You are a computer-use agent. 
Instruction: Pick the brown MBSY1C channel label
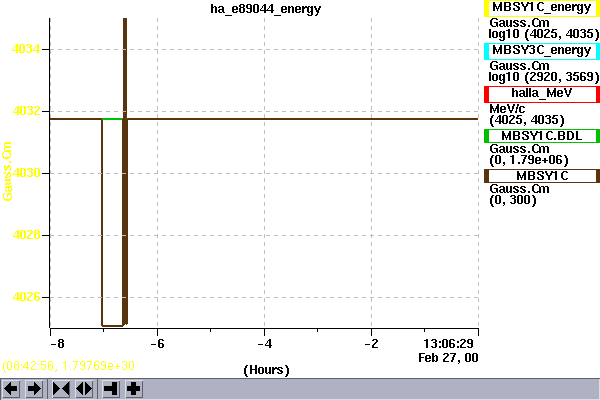(541, 176)
